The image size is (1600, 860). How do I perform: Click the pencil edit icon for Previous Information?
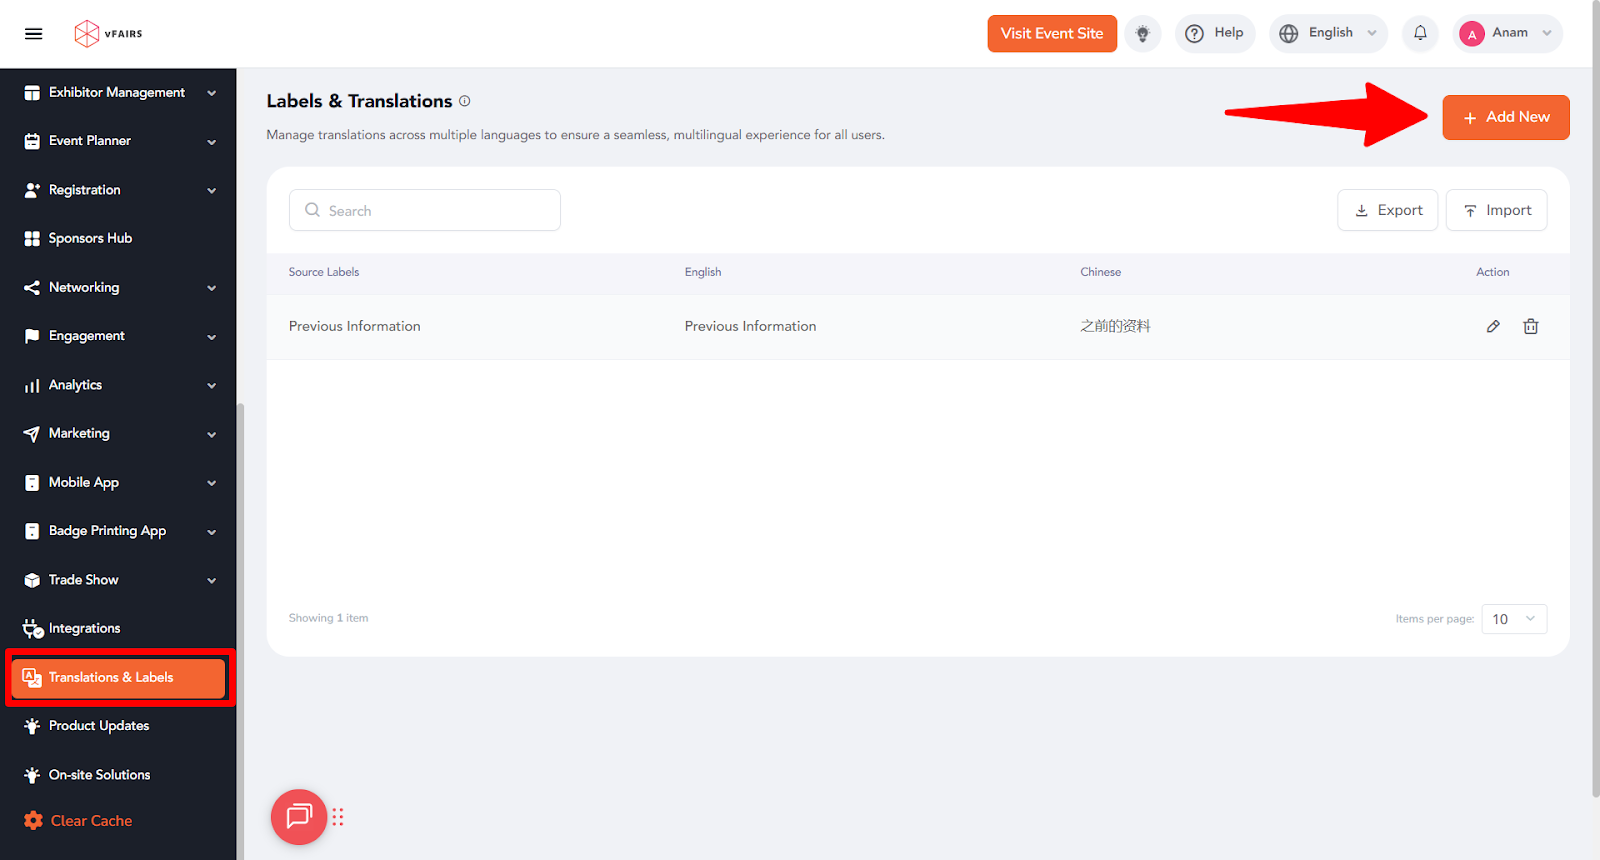pos(1493,326)
